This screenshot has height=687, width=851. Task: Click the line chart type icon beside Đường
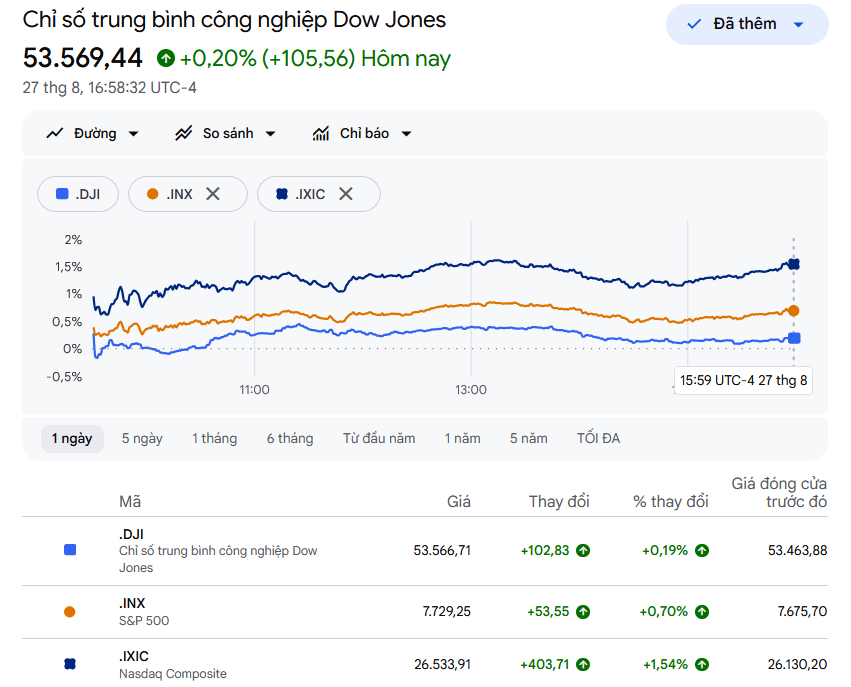[55, 133]
